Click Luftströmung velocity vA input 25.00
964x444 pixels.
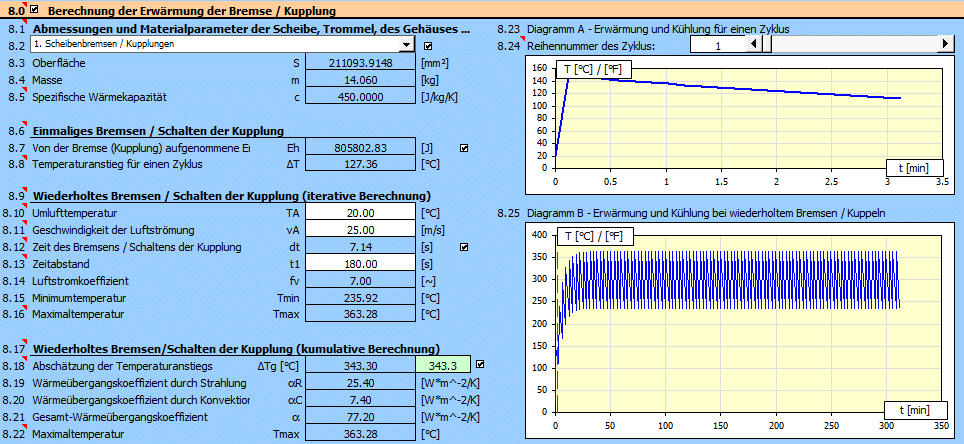click(361, 230)
